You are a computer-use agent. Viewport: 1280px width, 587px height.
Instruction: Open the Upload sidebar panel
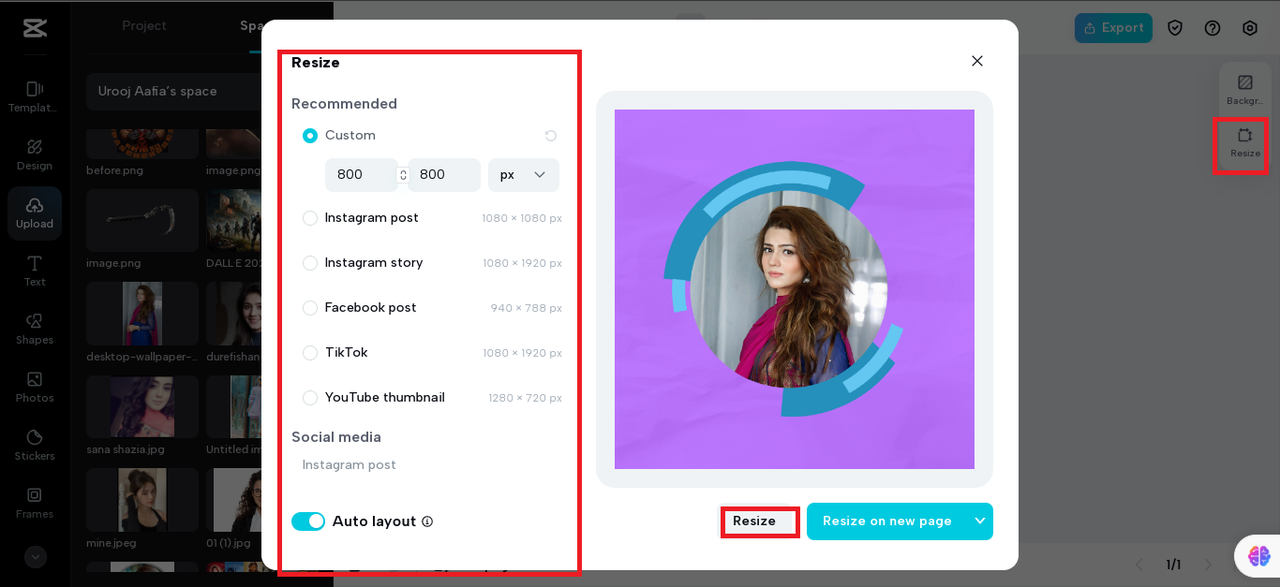pyautogui.click(x=34, y=213)
